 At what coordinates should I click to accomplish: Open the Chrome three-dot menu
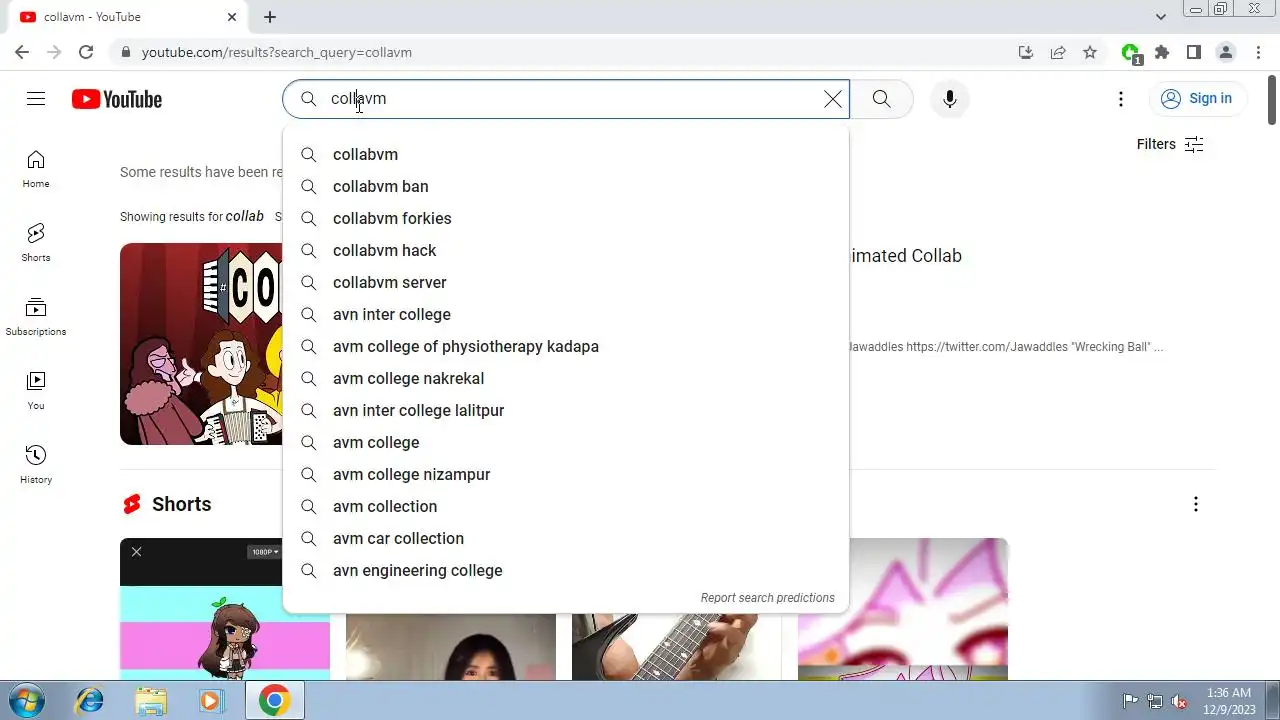click(x=1258, y=52)
